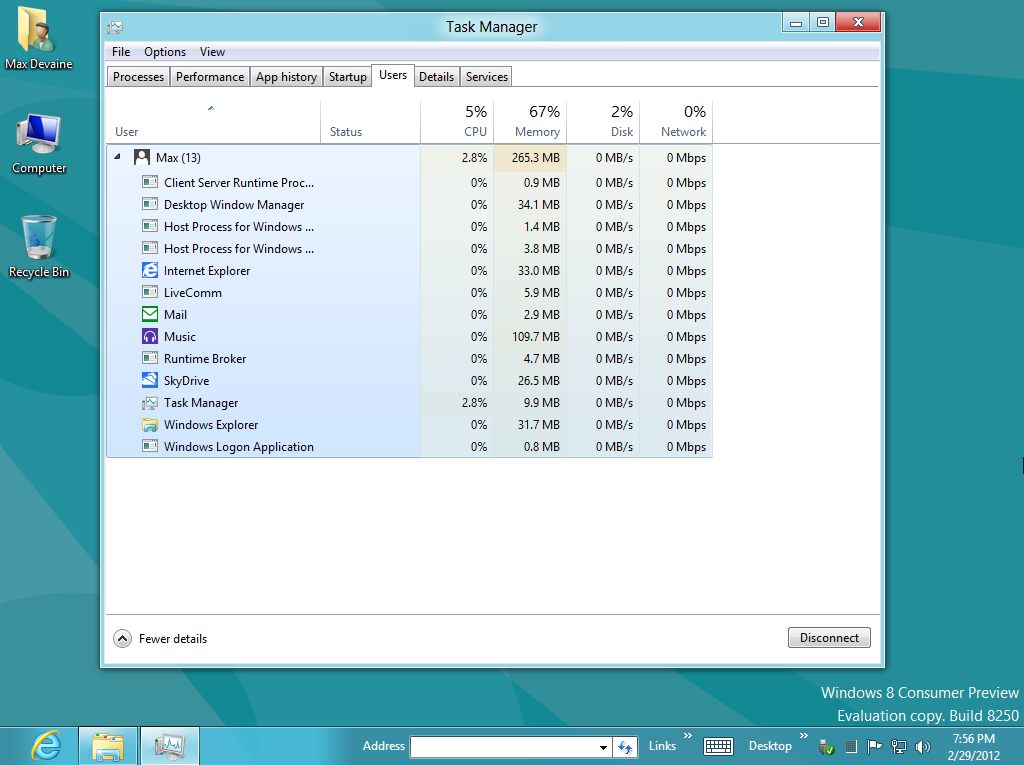Select the Windows Logon Application name
Screen dimensions: 1024x765
point(238,447)
